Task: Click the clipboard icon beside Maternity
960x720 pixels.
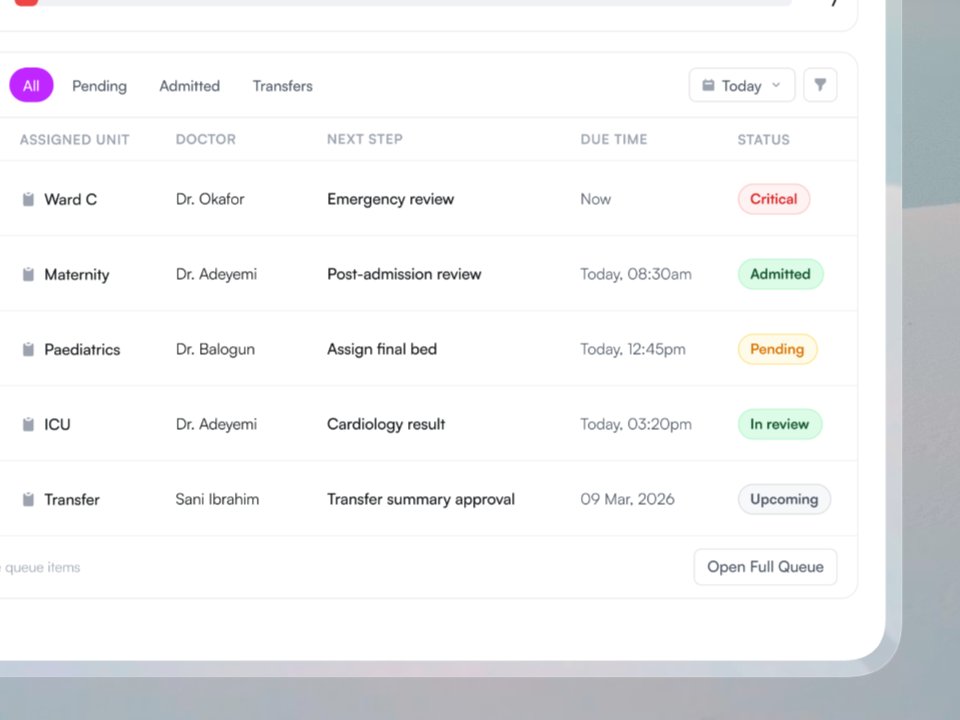Action: click(28, 274)
